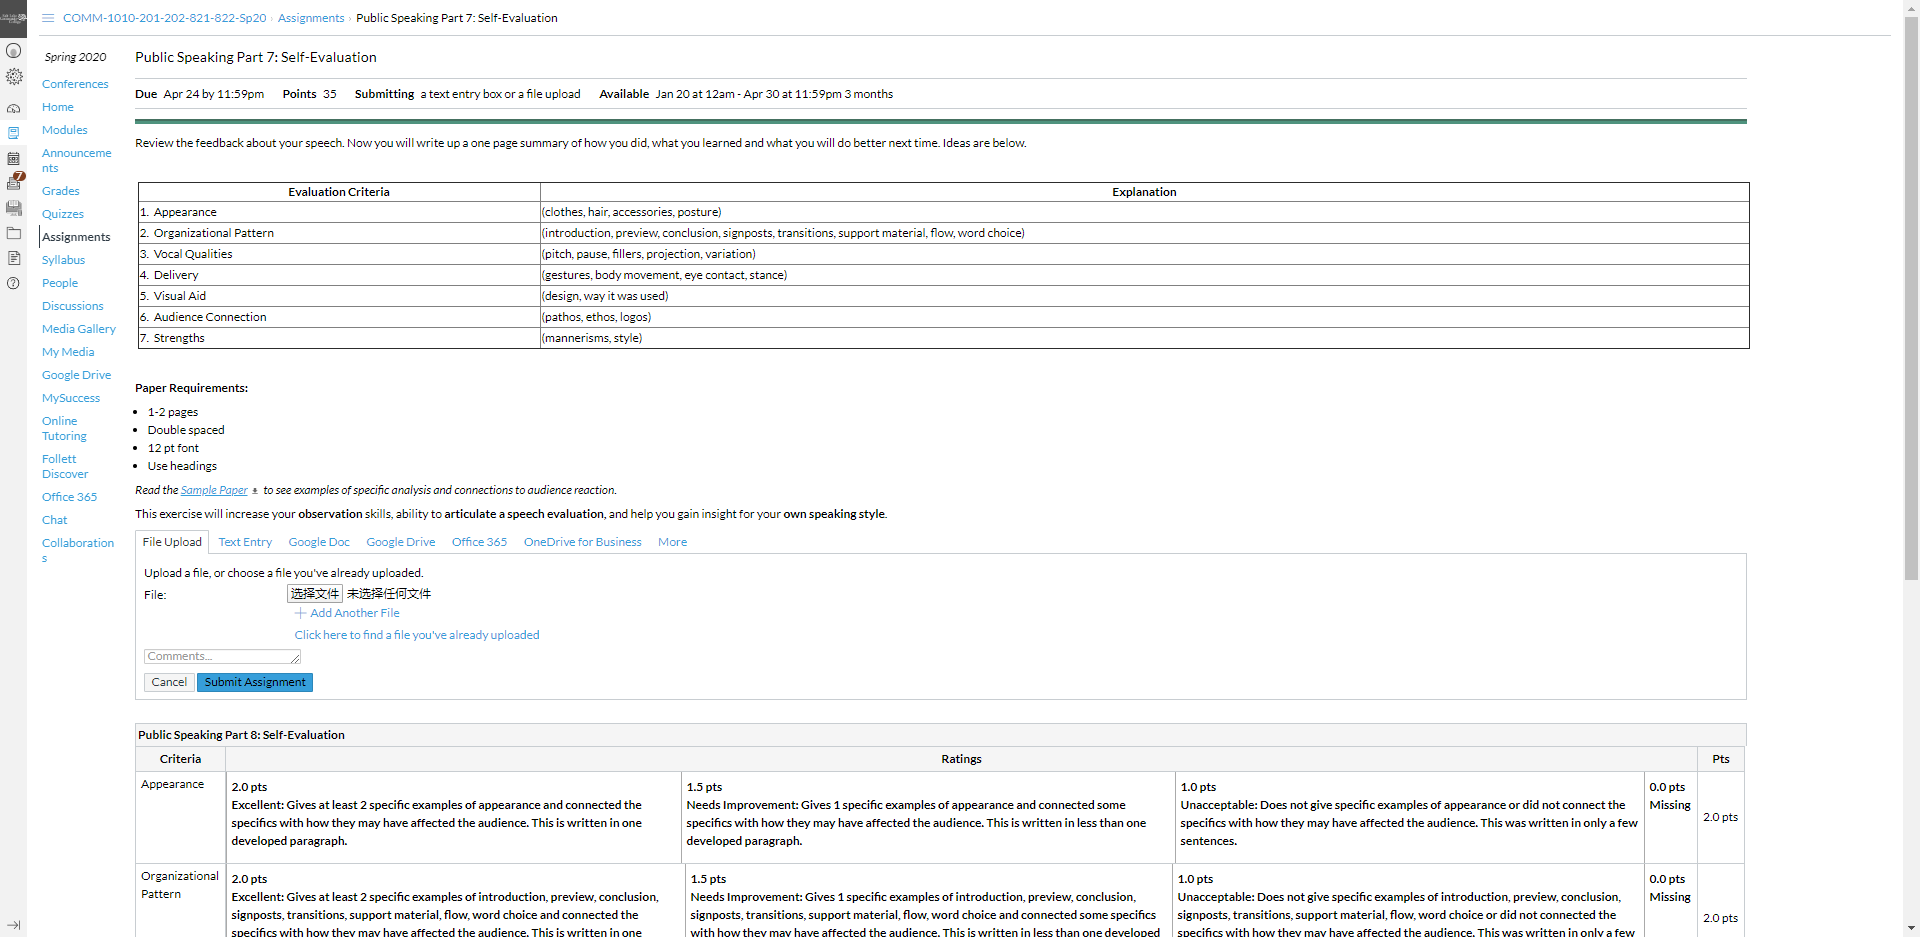Expand the More submission tabs dropdown

pos(672,542)
